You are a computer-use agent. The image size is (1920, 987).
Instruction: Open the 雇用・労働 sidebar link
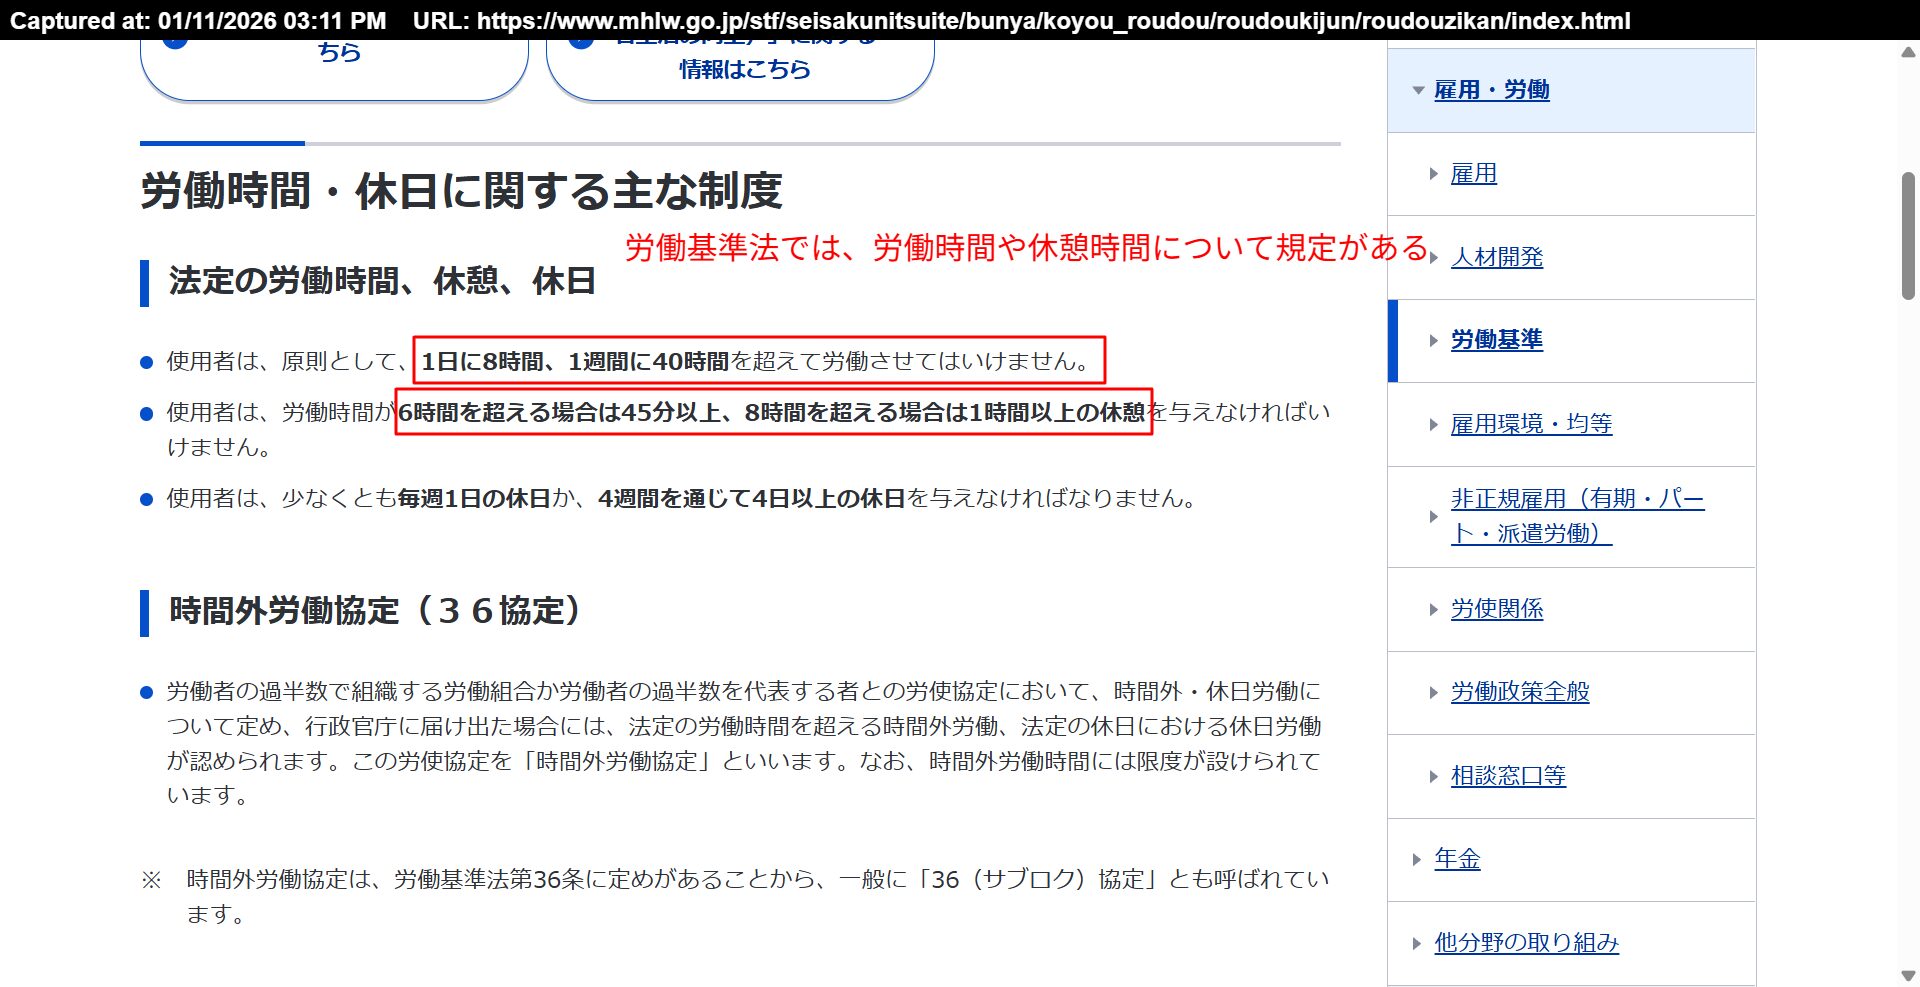1491,90
